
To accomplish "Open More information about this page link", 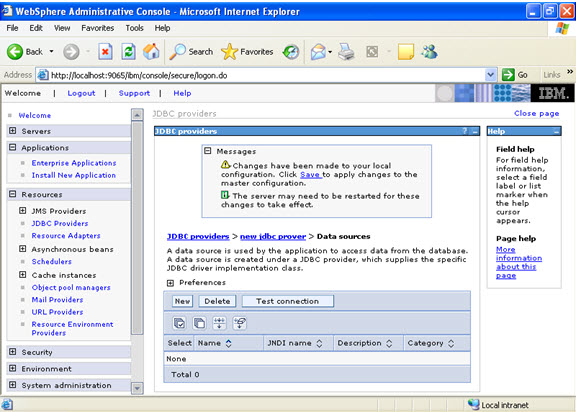I will click(519, 262).
